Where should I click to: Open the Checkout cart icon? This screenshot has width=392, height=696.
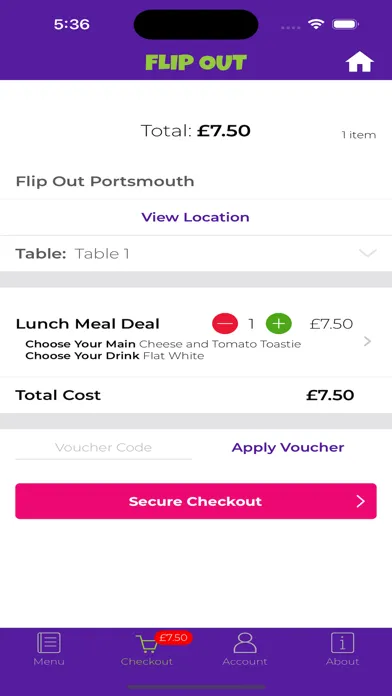(x=147, y=645)
